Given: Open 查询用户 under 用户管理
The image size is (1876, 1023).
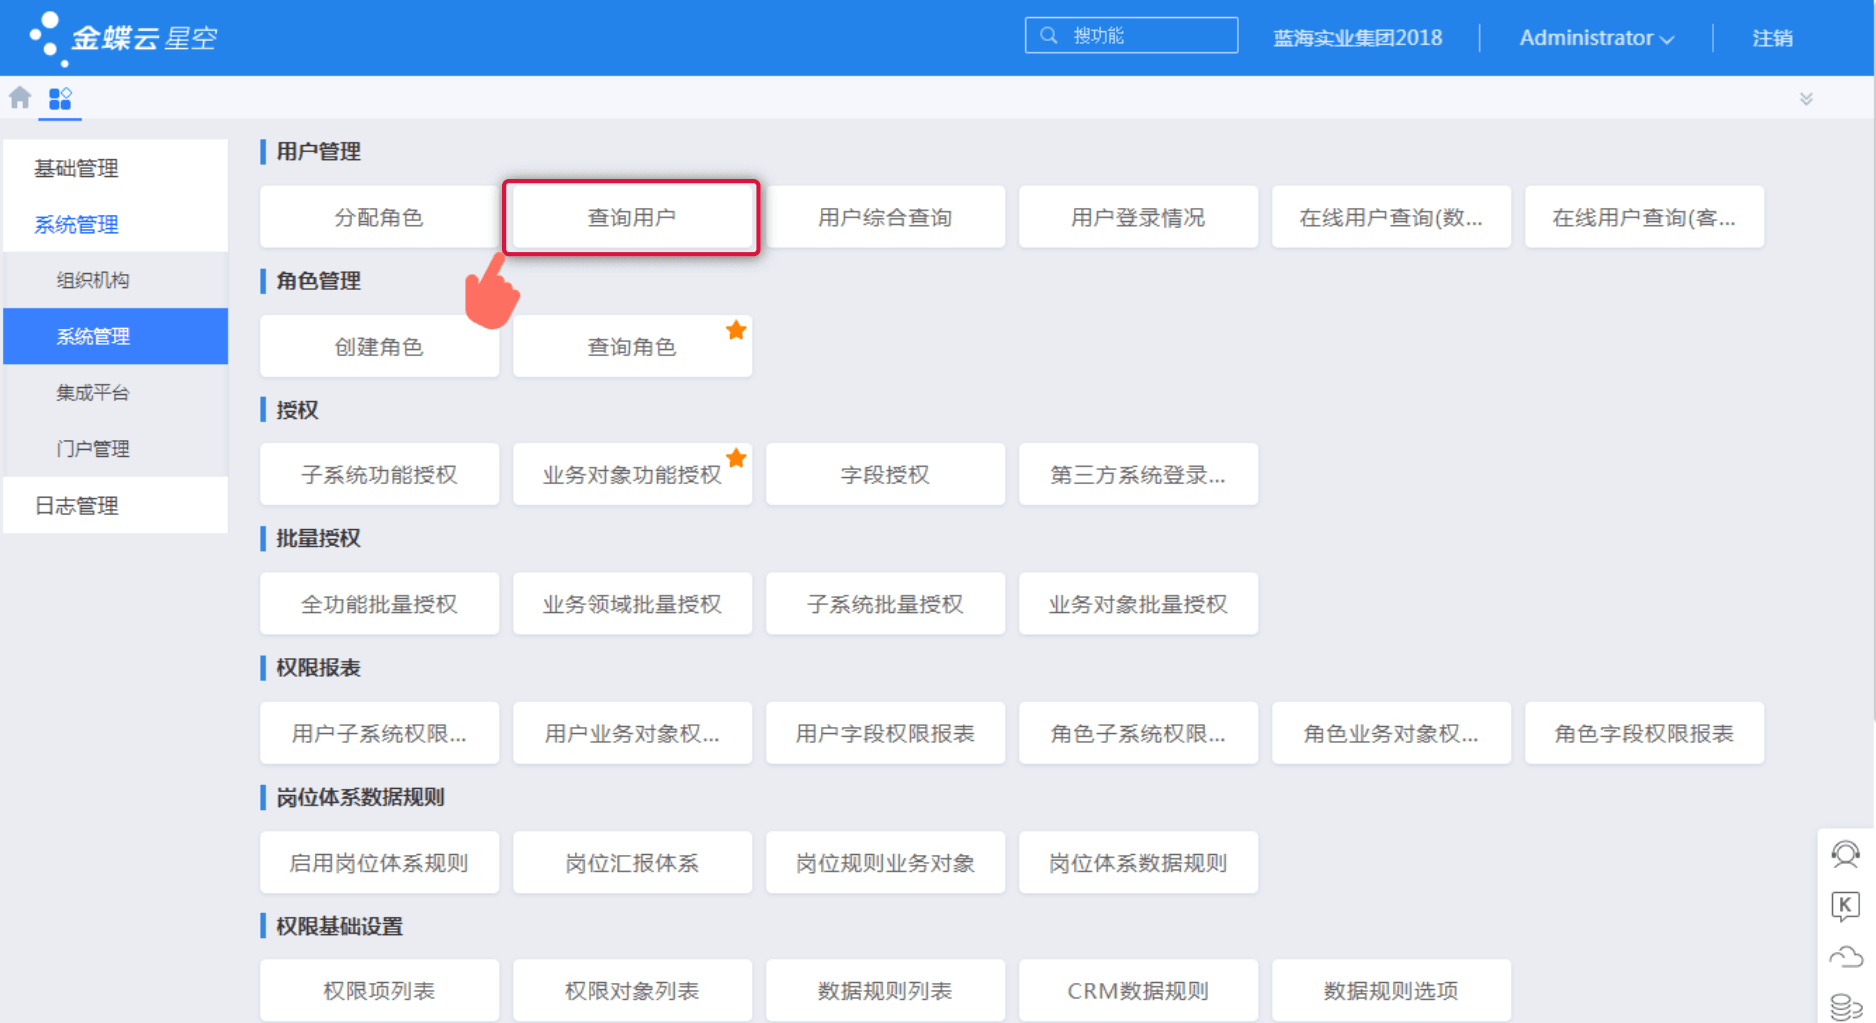Looking at the screenshot, I should click(631, 216).
